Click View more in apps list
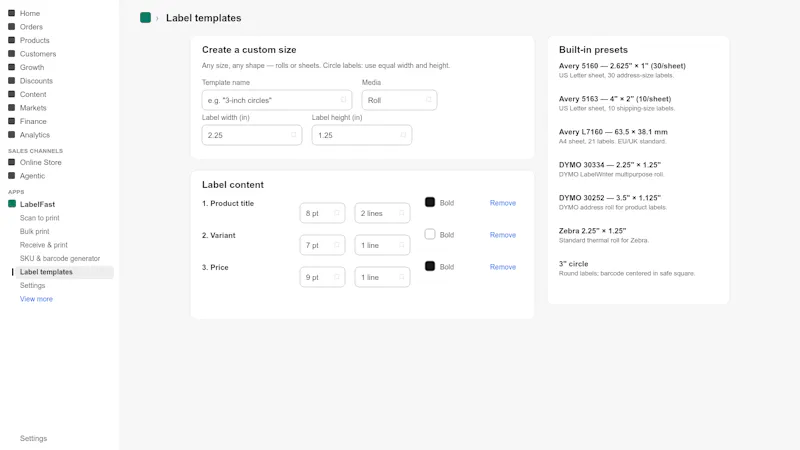The width and height of the screenshot is (800, 450). 36,299
